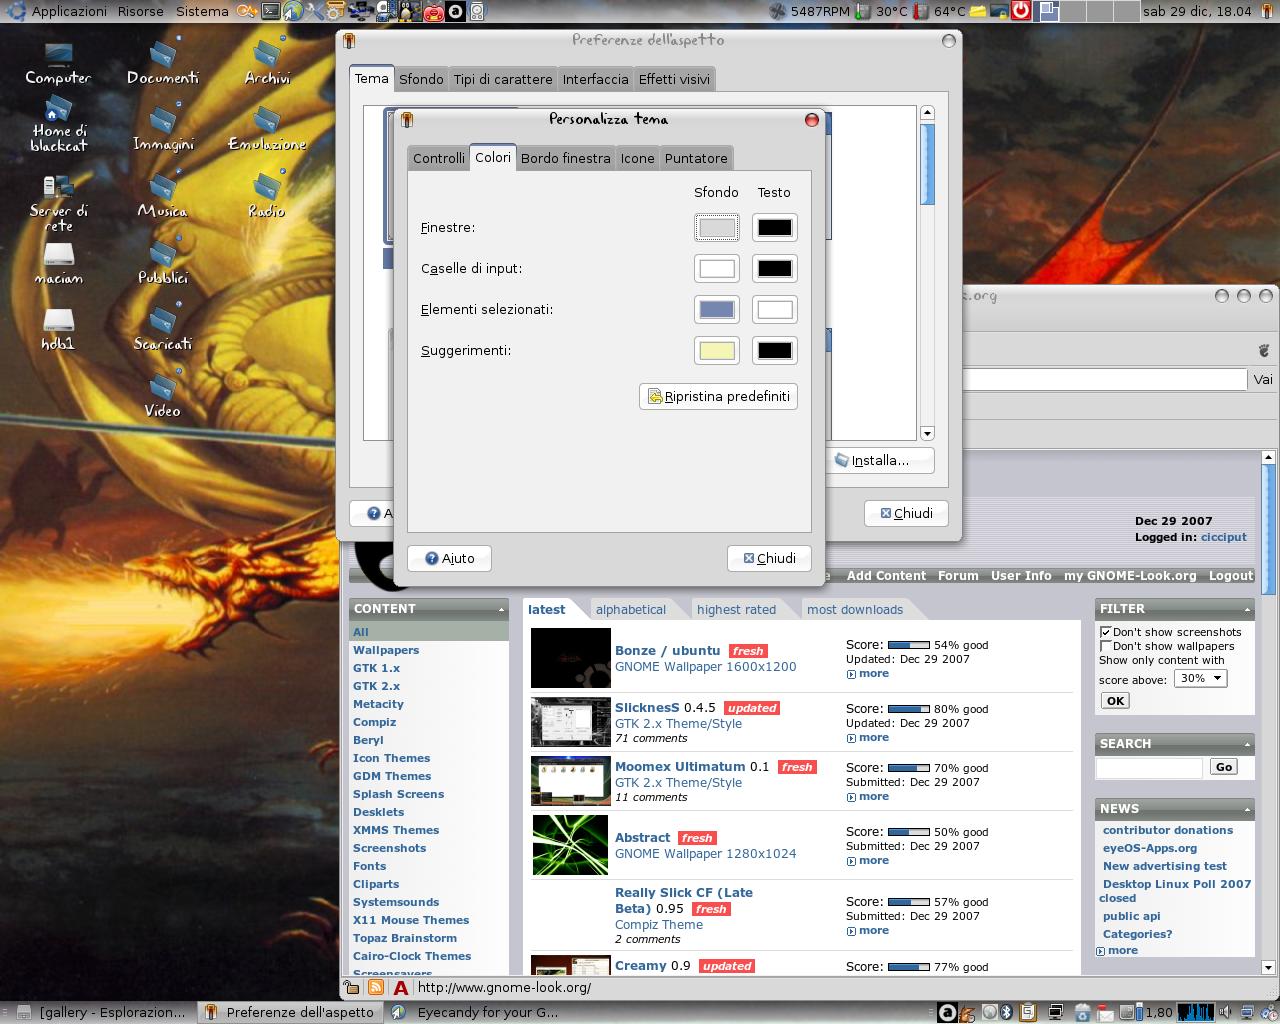This screenshot has height=1024, width=1280.
Task: Open the hdb1 drive icon
Action: click(58, 329)
